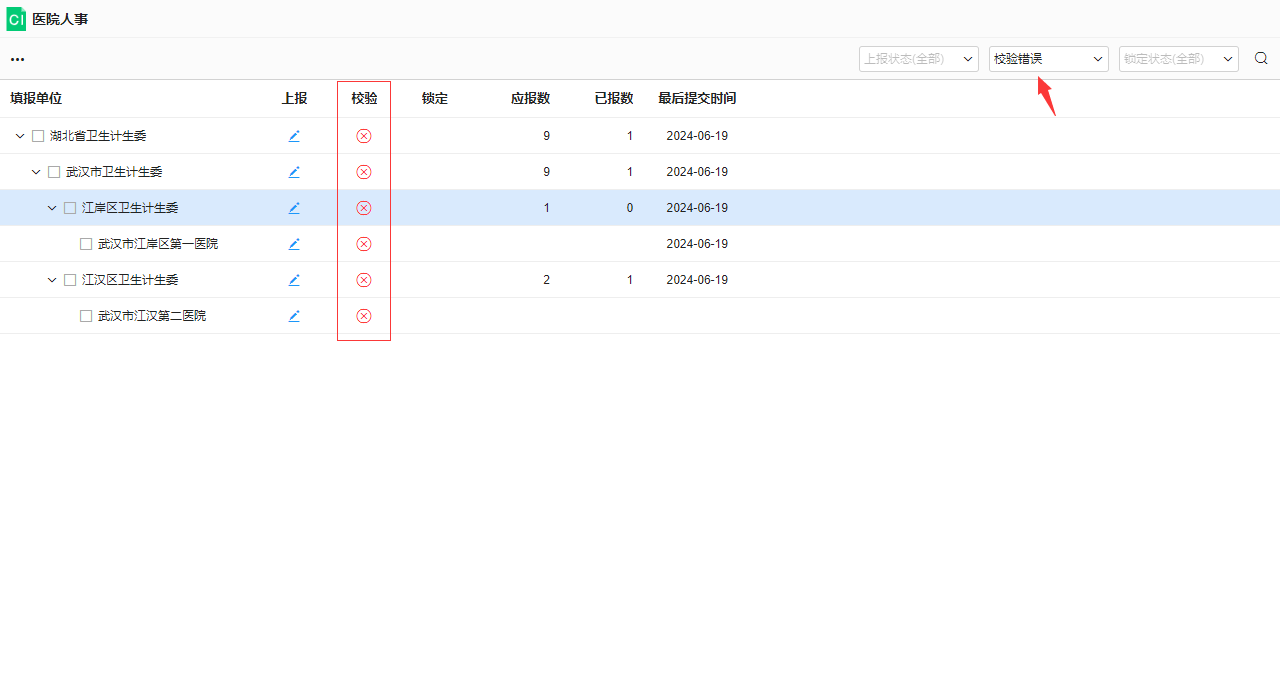
Task: Click edit pencil for 武汉市江岸区第一医院
Action: [x=294, y=244]
